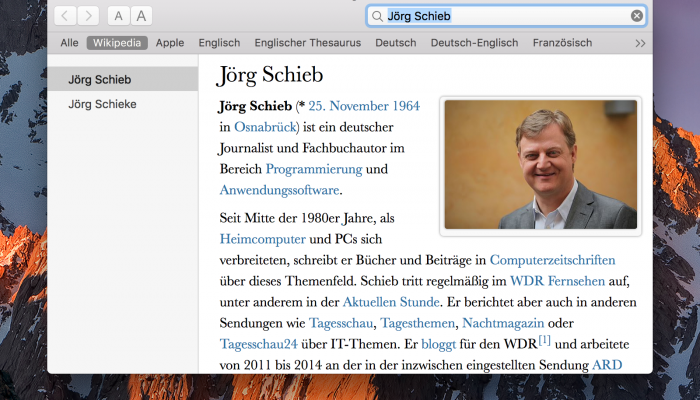Open the 25. November 1964 link
This screenshot has width=700, height=400.
tap(364, 106)
